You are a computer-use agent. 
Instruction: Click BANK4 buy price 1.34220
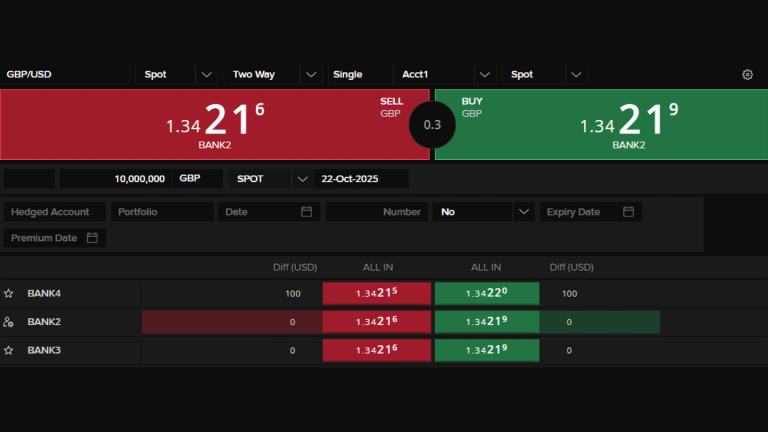click(487, 293)
